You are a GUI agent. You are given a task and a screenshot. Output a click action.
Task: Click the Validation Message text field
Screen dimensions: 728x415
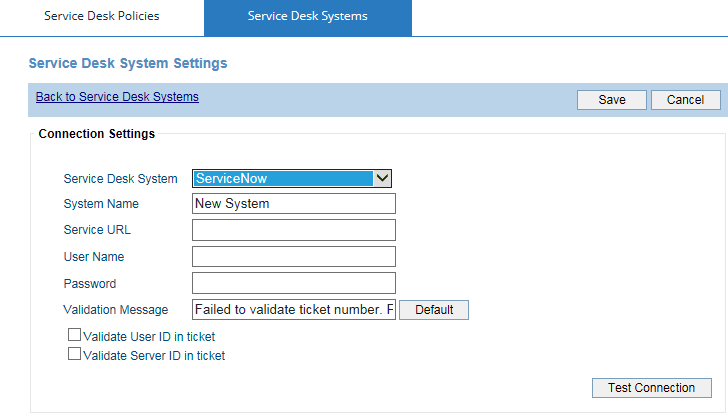294,310
